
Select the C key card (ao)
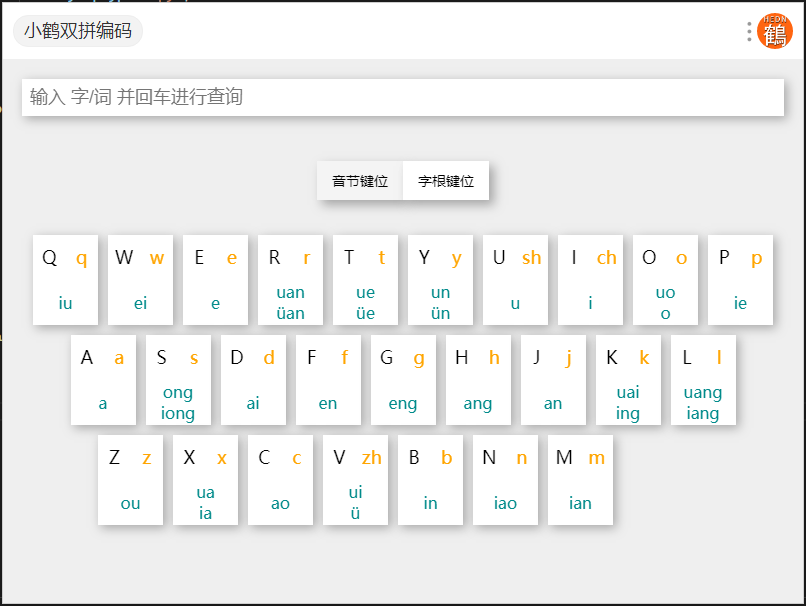tap(281, 480)
